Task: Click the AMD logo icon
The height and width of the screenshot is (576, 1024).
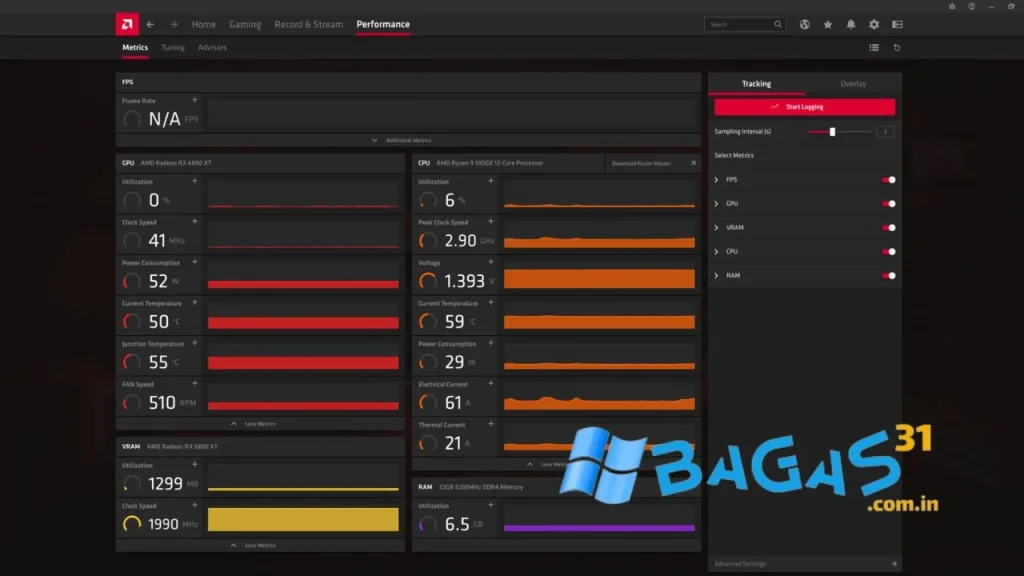Action: pyautogui.click(x=127, y=24)
